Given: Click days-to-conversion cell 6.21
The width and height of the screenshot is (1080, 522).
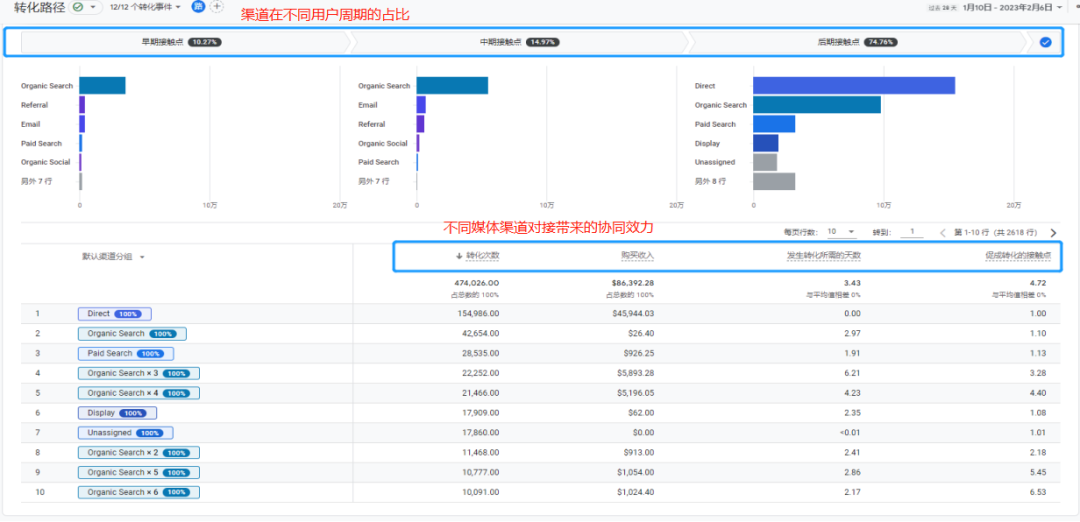Looking at the screenshot, I should coord(853,373).
